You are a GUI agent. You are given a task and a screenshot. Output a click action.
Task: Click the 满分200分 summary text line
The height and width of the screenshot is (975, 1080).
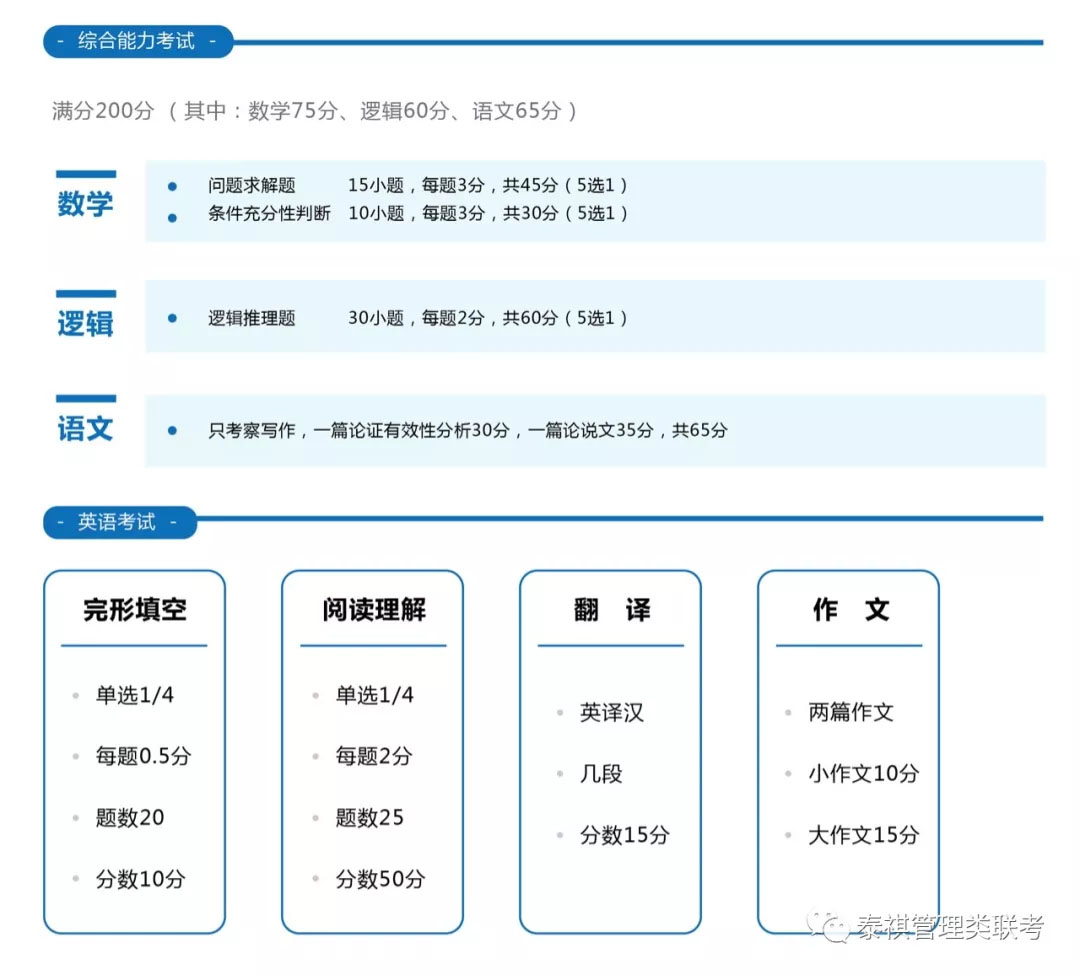(x=314, y=111)
